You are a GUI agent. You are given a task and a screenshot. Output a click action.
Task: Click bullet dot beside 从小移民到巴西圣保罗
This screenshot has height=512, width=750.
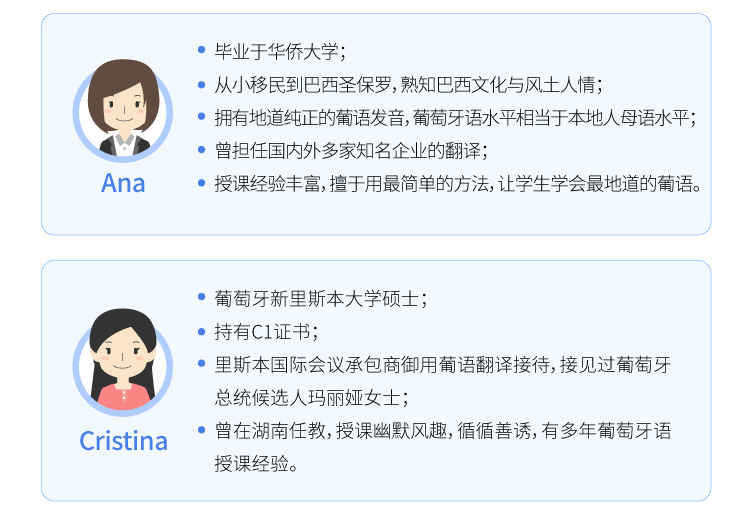[201, 85]
